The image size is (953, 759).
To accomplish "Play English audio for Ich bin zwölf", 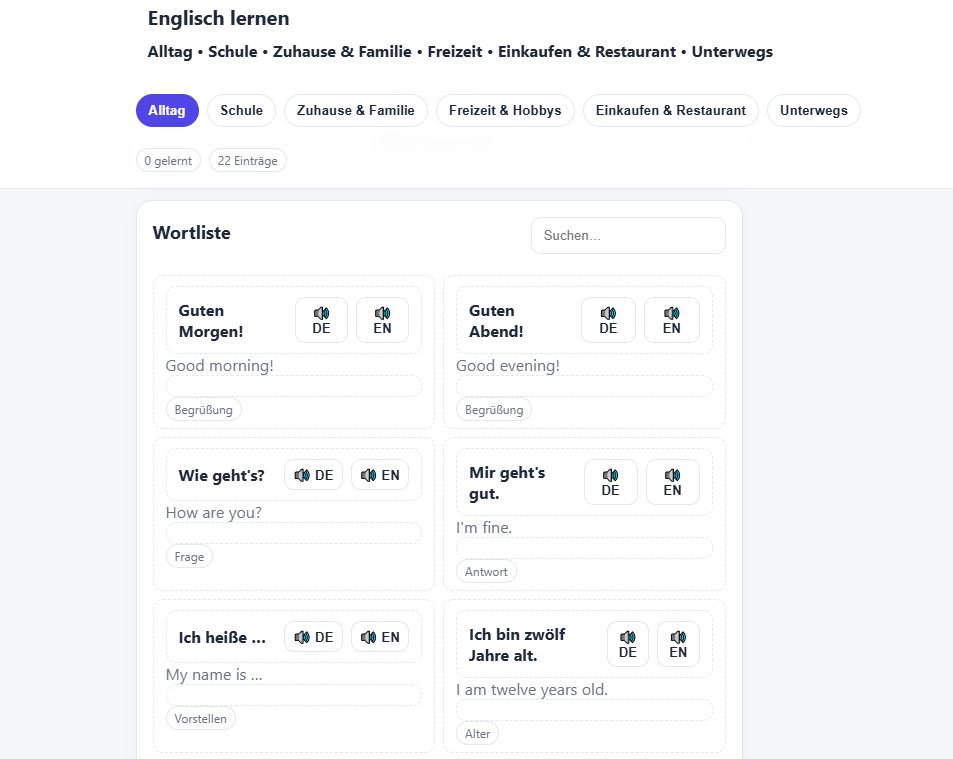I will point(678,644).
